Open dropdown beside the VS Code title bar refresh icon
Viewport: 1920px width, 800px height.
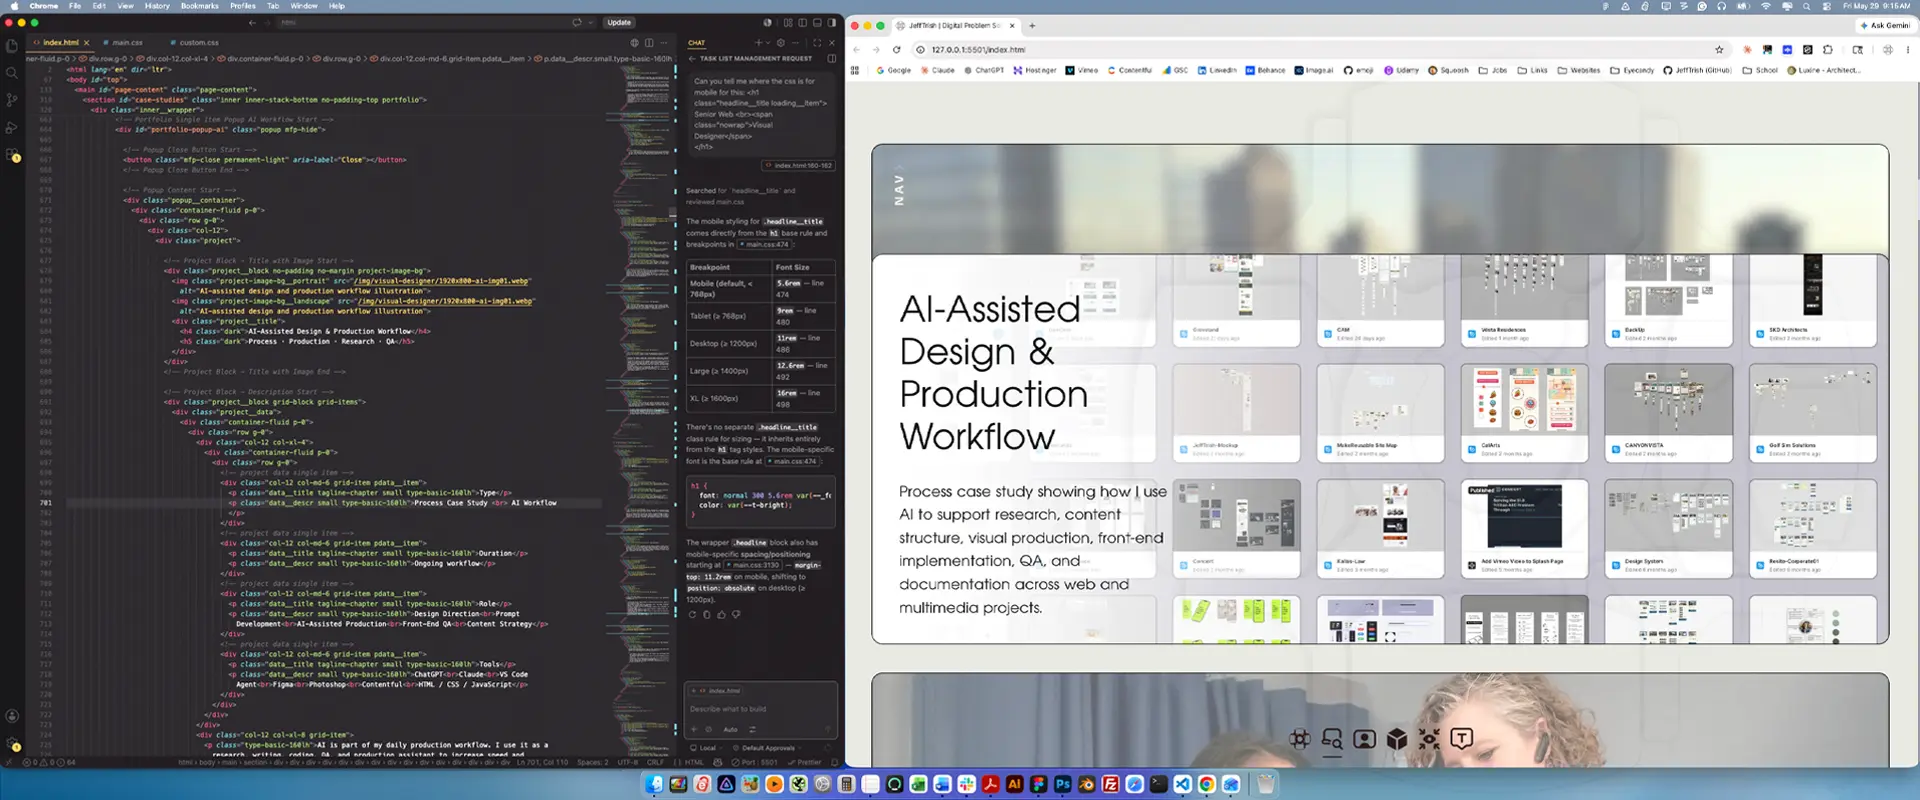(x=591, y=22)
